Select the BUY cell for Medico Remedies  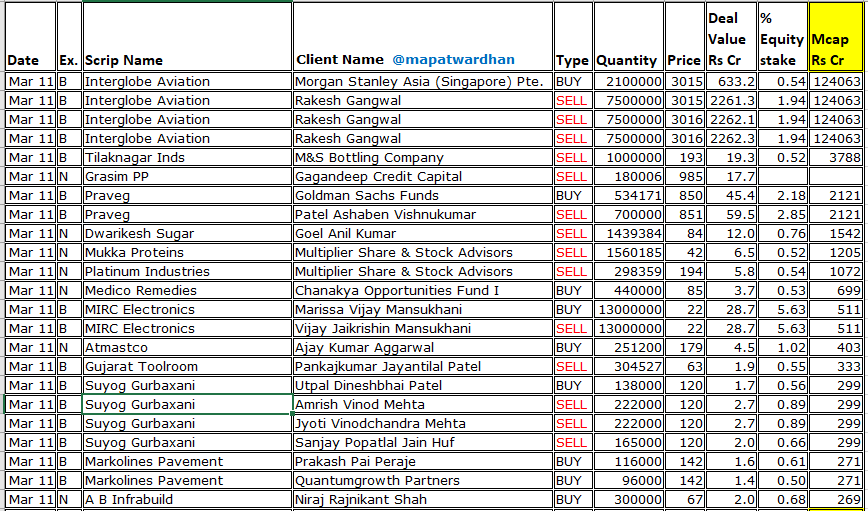point(573,290)
